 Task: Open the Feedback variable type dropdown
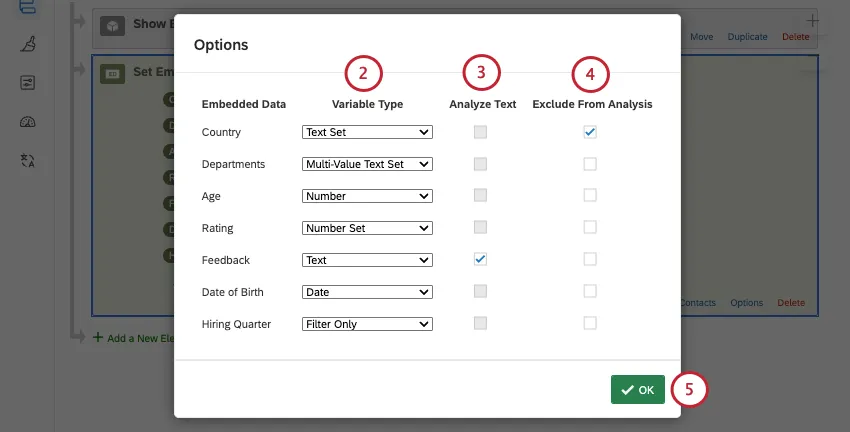(367, 260)
